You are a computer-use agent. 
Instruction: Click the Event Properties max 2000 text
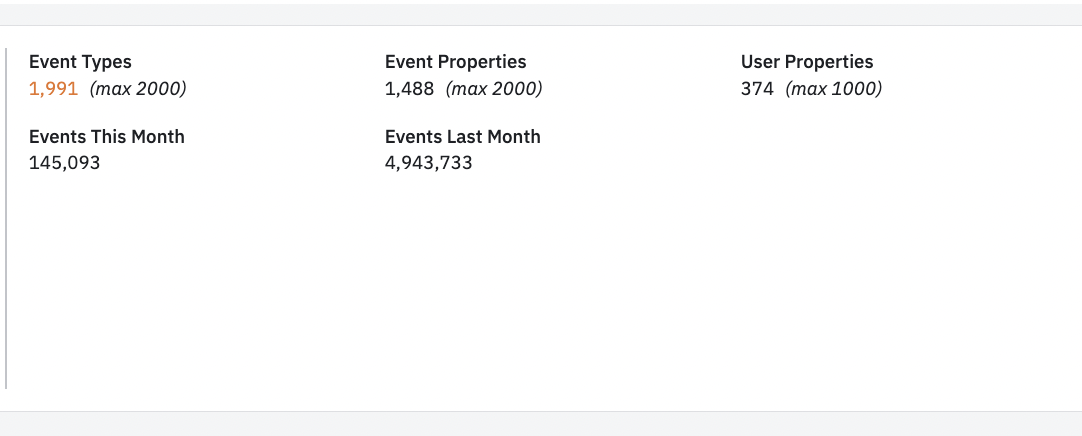[x=494, y=89]
